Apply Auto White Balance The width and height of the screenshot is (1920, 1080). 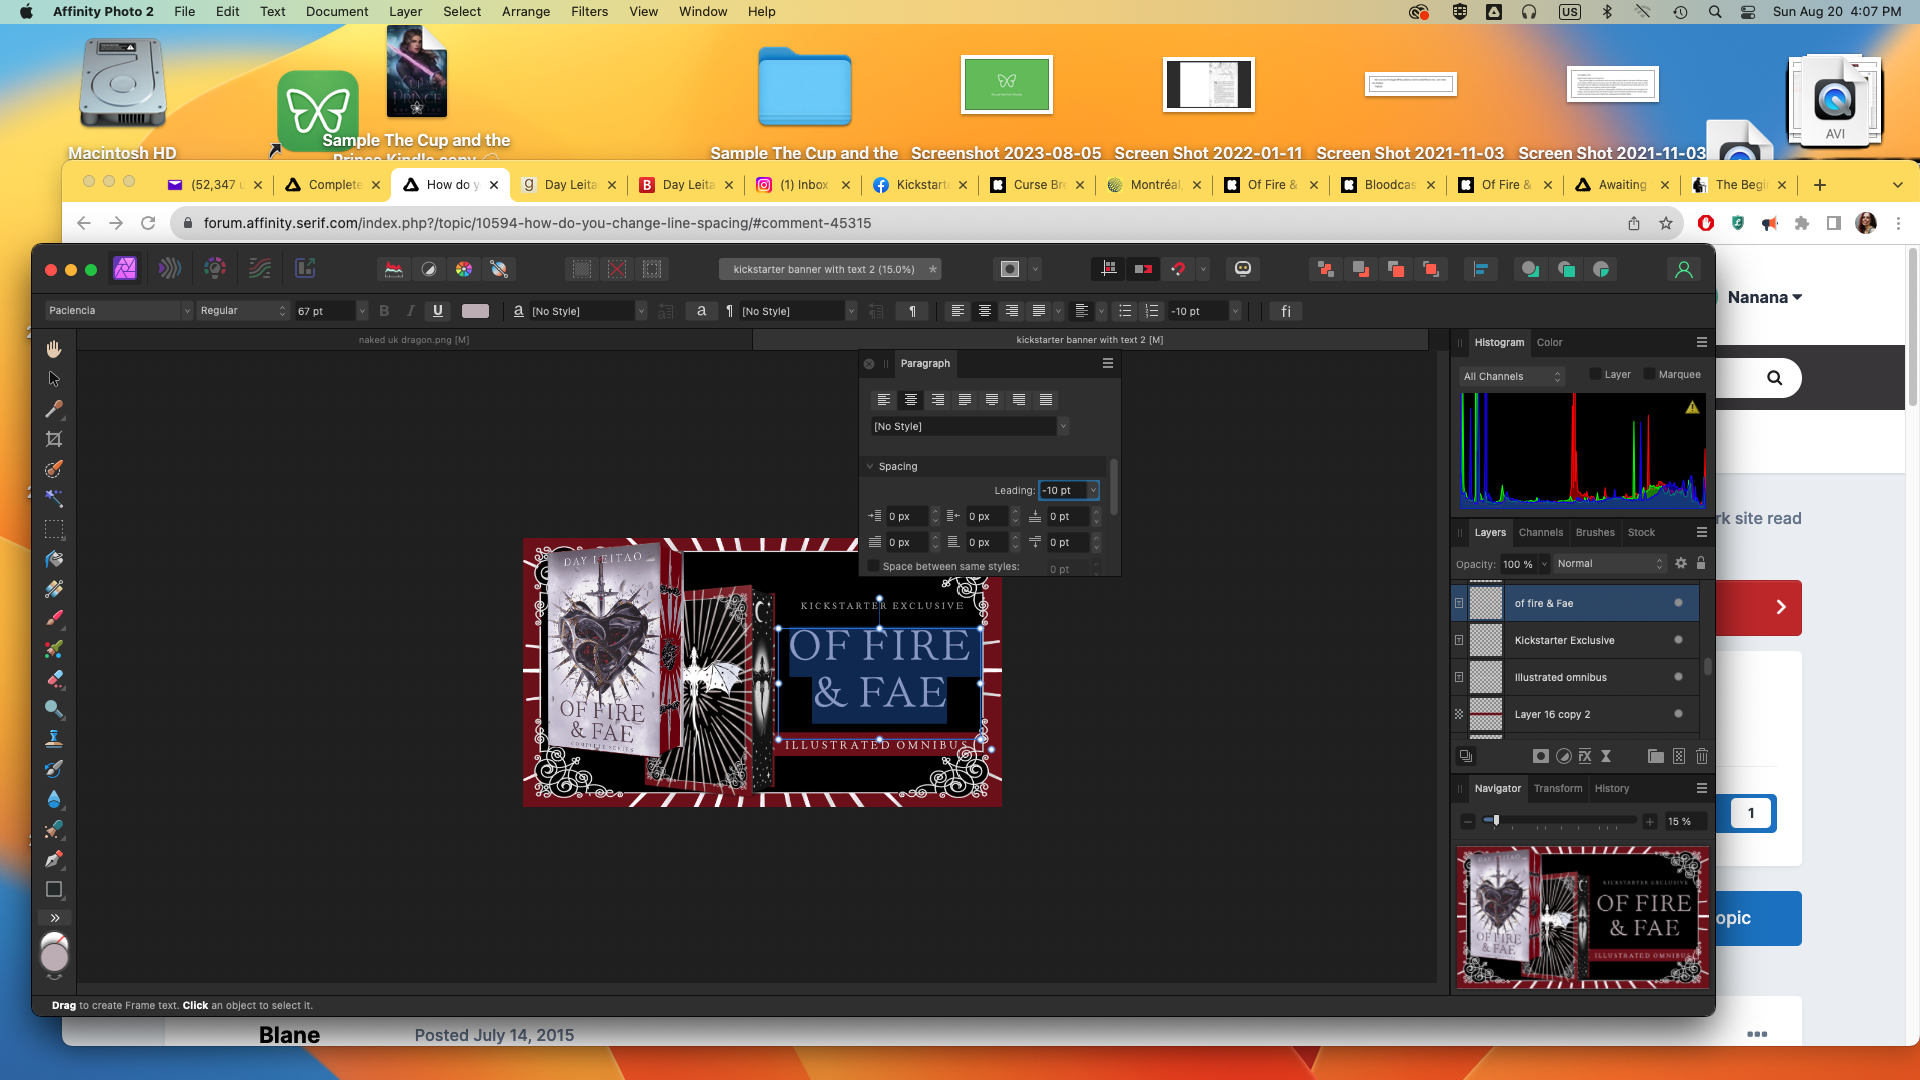coord(499,269)
